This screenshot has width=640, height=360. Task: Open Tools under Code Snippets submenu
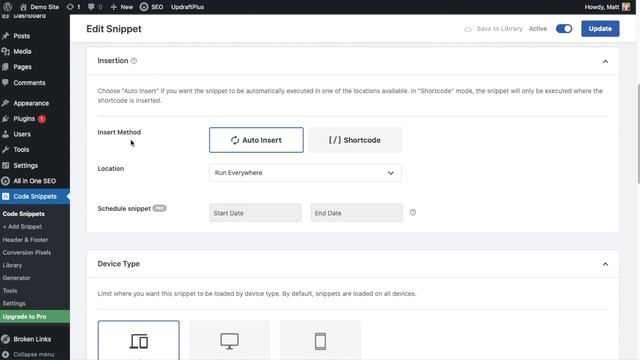(10, 291)
